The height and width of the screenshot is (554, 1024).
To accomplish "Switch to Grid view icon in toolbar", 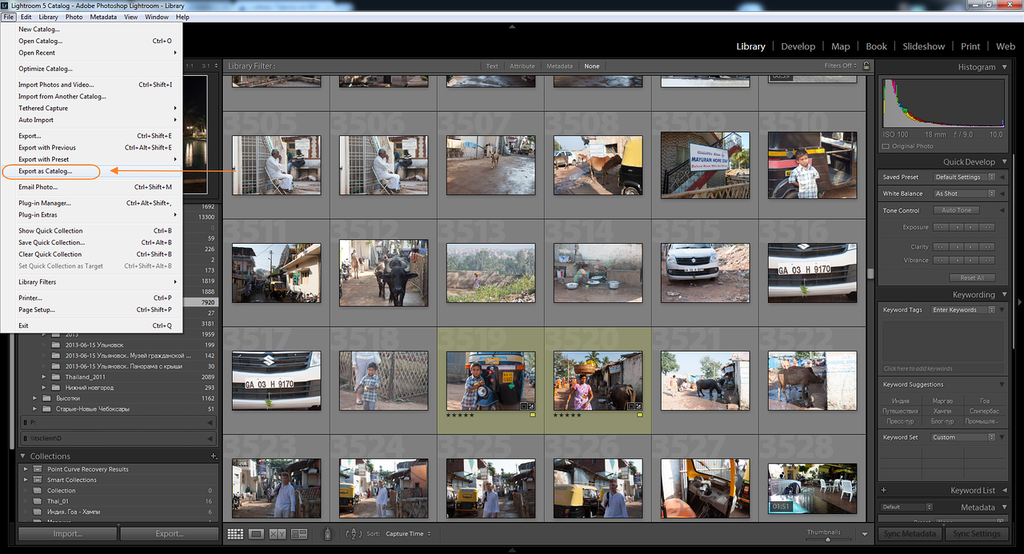I will [235, 534].
